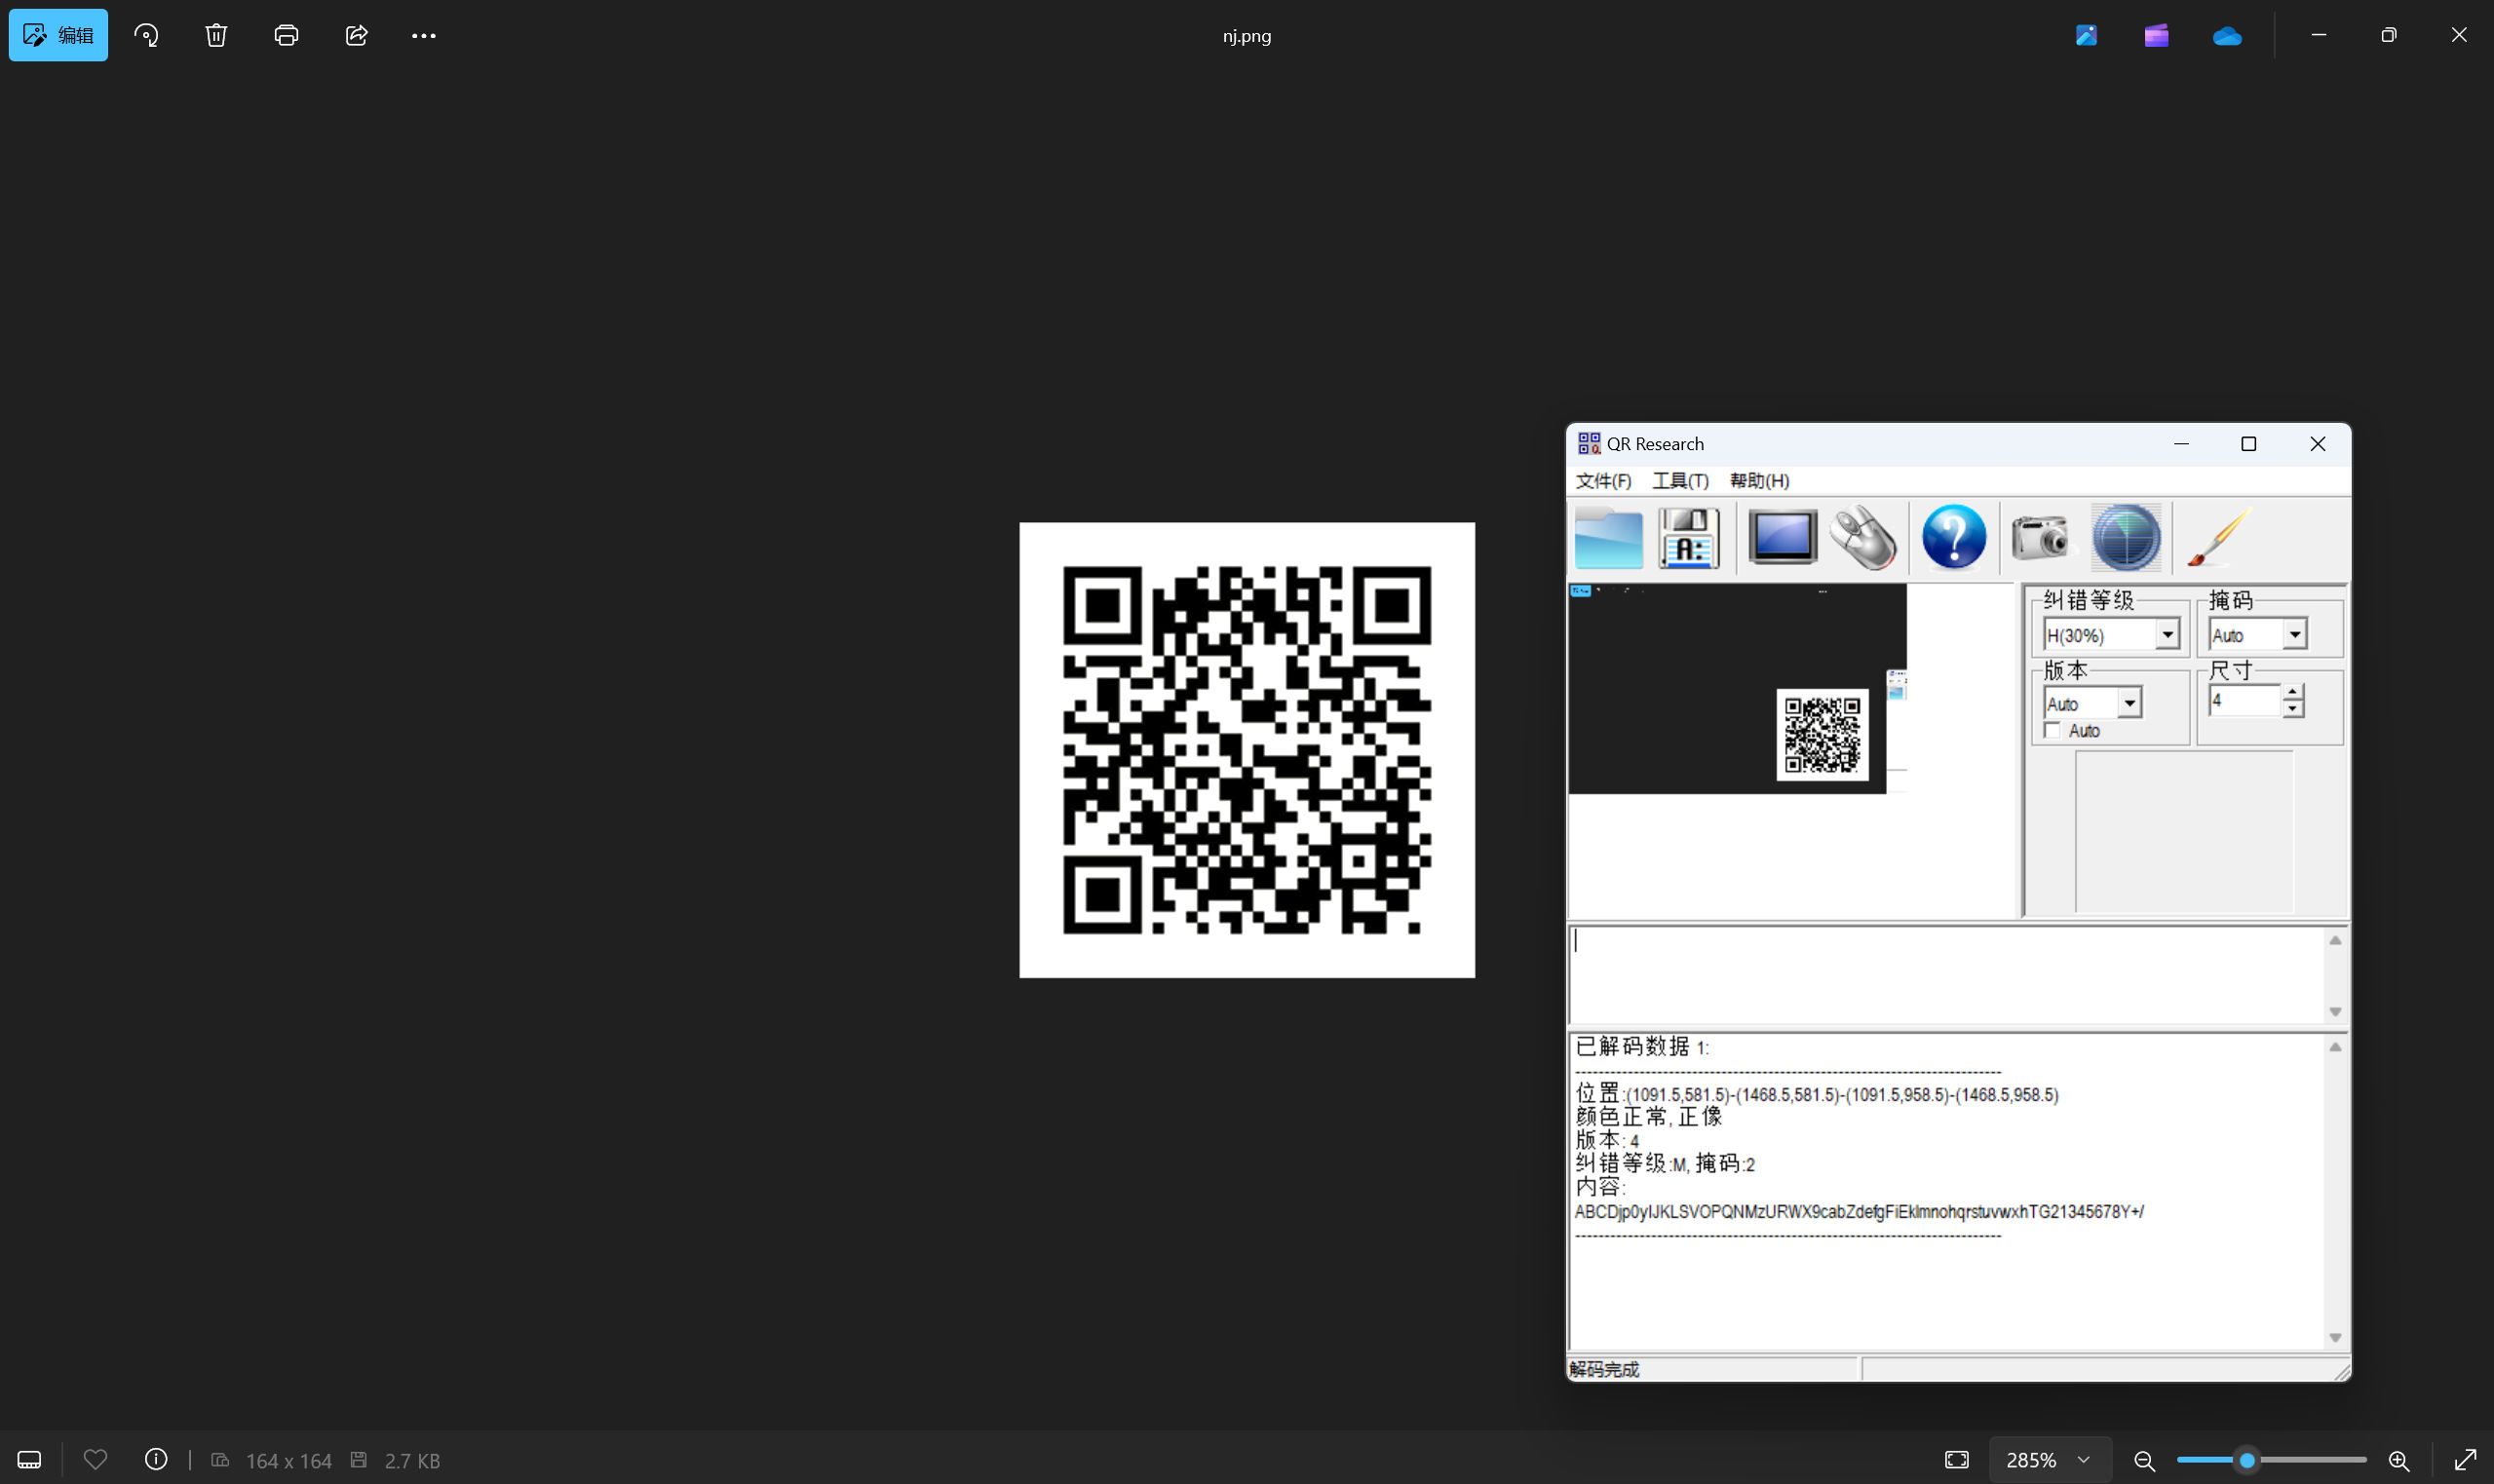Image resolution: width=2494 pixels, height=1484 pixels.
Task: Click the 位置 coordinates line in output
Action: (x=1817, y=1094)
